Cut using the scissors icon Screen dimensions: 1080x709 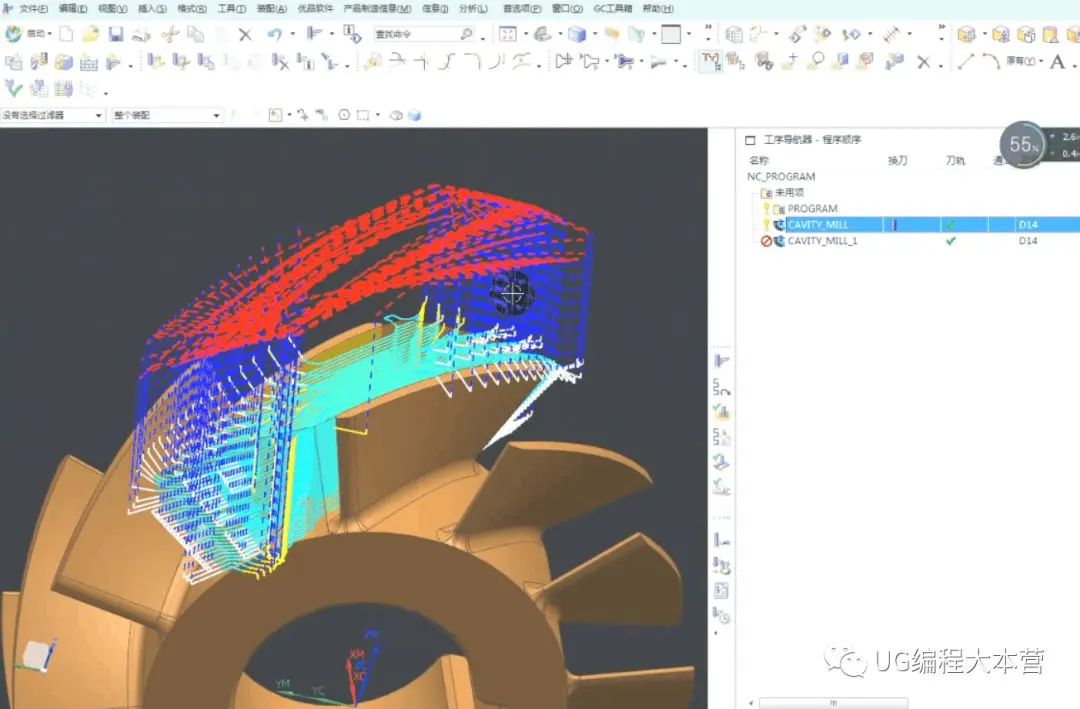pyautogui.click(x=169, y=34)
